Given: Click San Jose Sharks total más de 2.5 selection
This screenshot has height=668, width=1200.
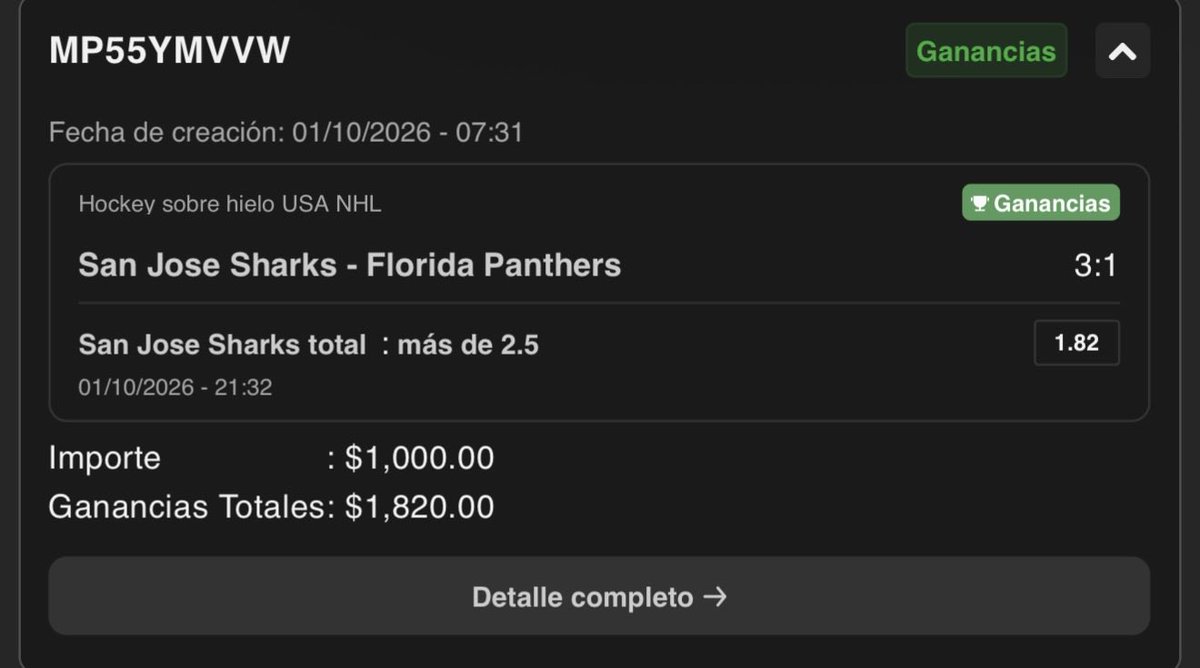Looking at the screenshot, I should click(308, 345).
